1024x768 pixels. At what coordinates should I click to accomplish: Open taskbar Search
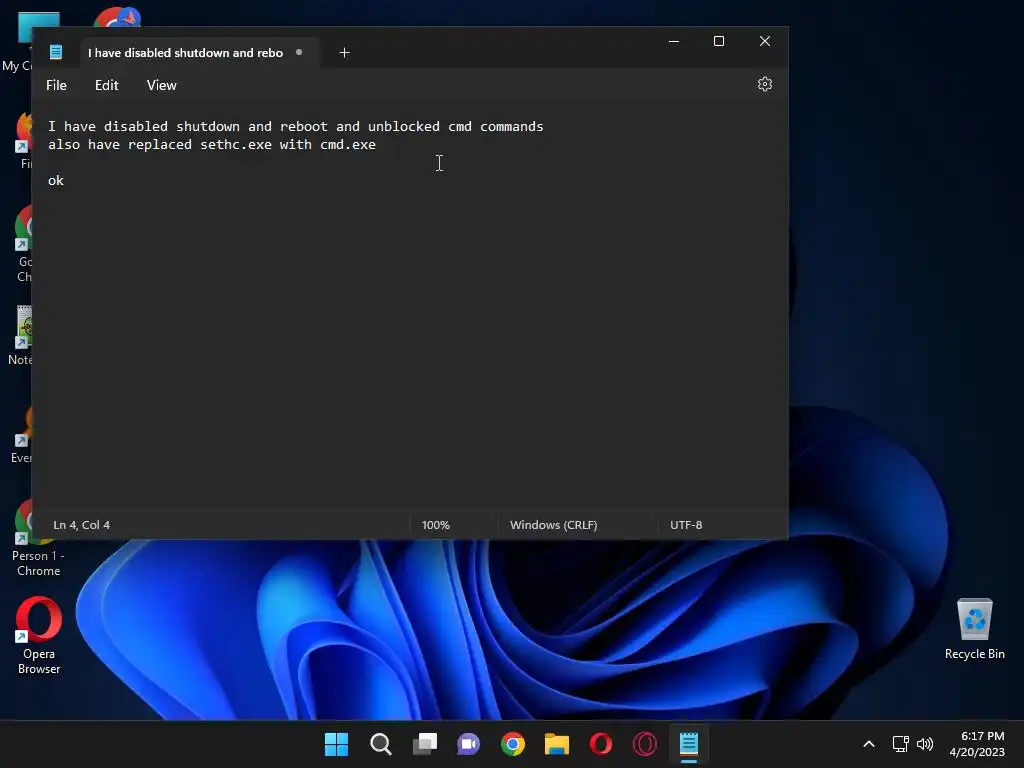tap(381, 744)
